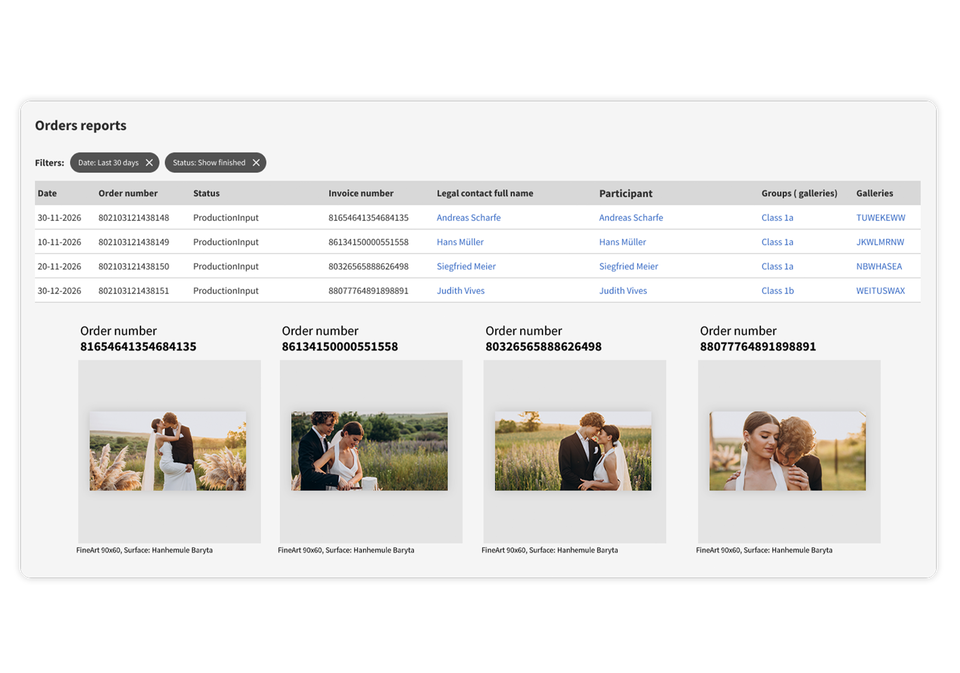Select the photo thumbnail for order 80326565888626498

[x=573, y=451]
